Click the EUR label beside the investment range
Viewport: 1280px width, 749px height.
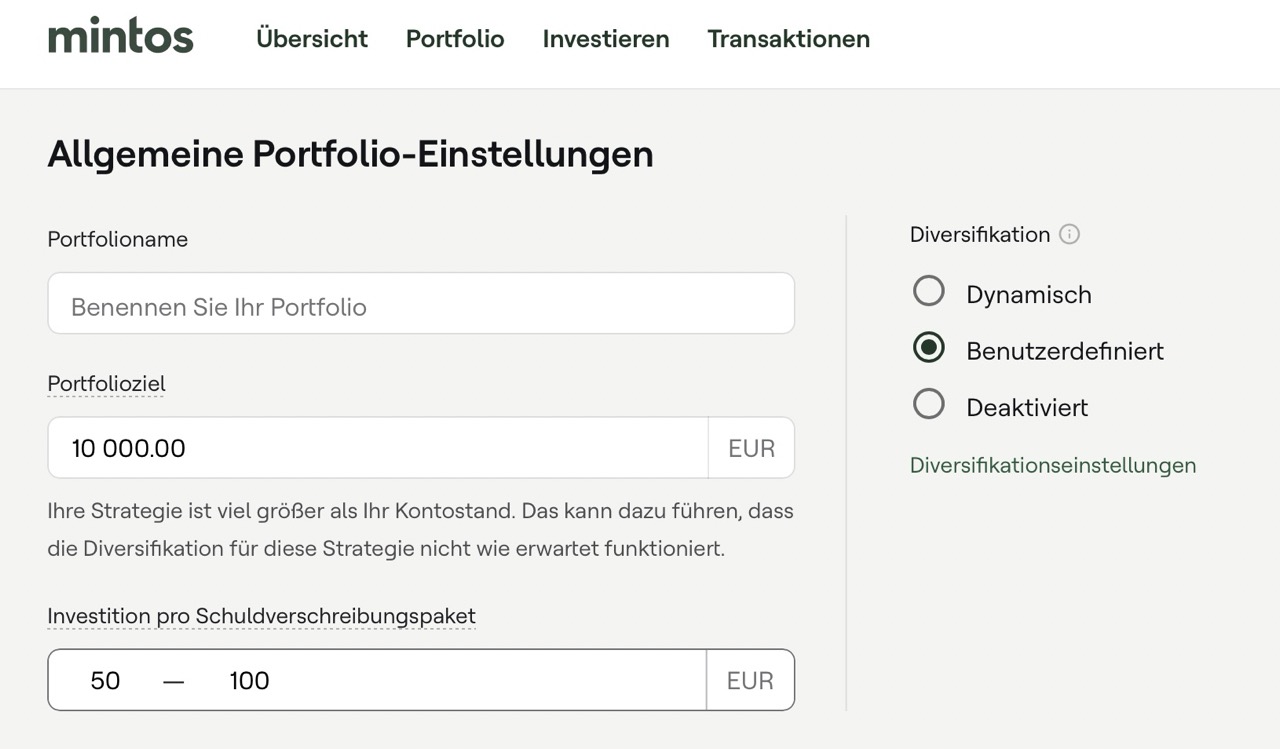tap(751, 680)
